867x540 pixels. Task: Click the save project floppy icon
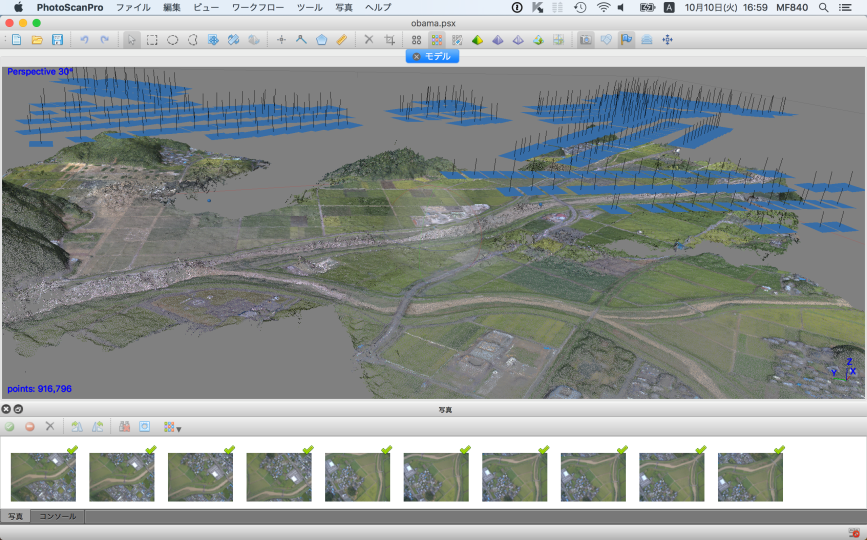[x=57, y=40]
